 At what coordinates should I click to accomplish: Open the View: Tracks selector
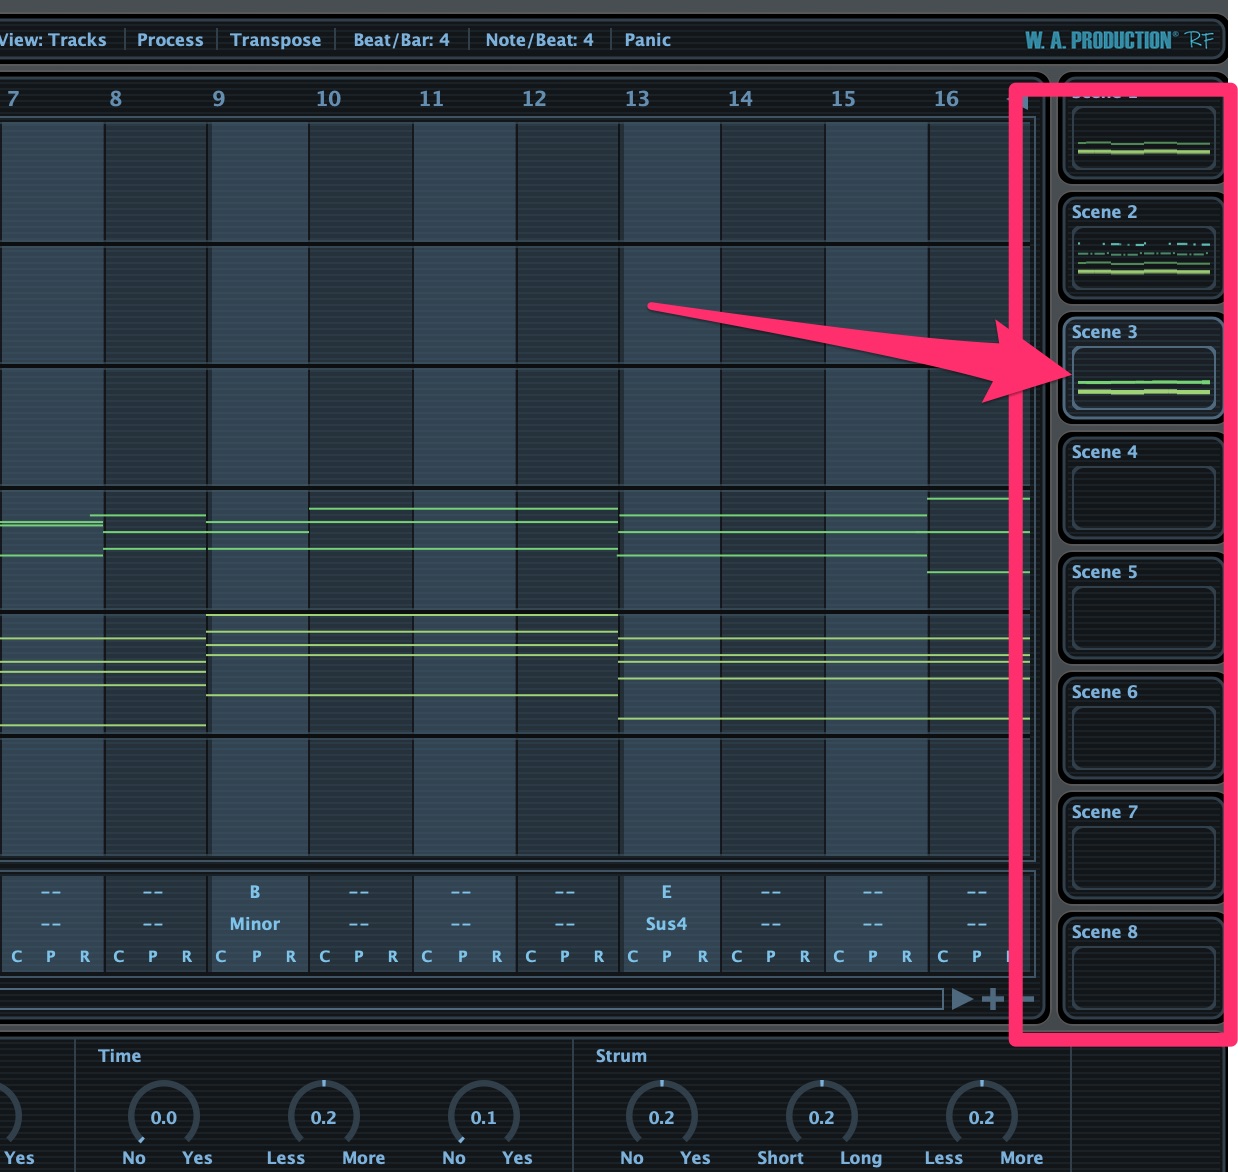tap(52, 40)
